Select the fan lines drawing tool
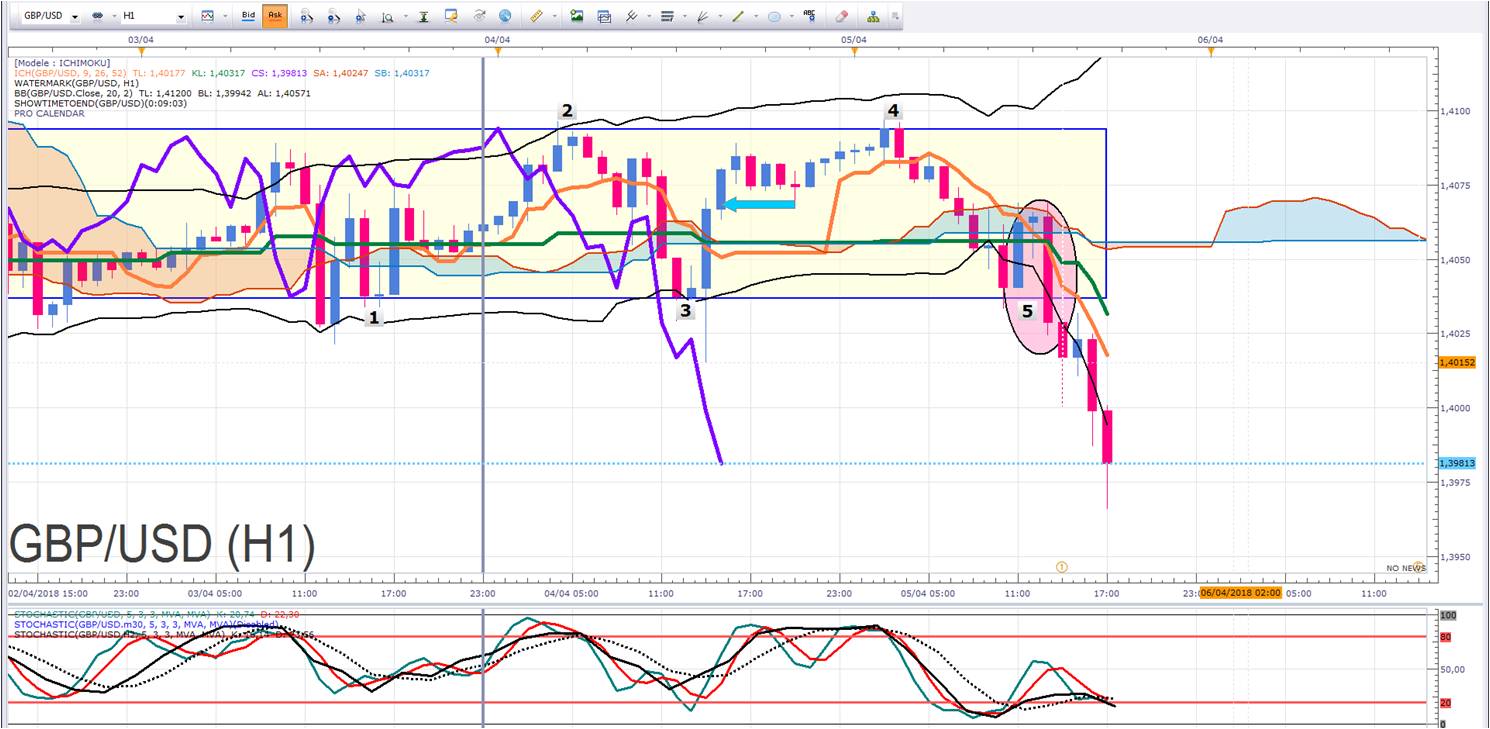1490x729 pixels. coord(703,17)
